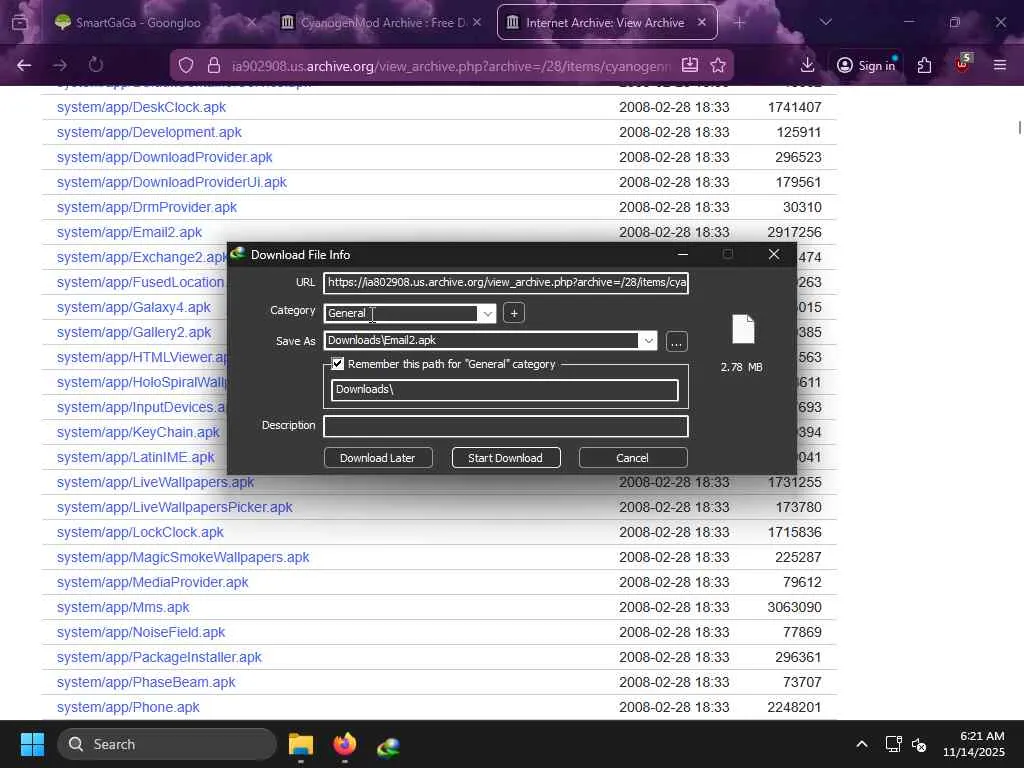This screenshot has height=768, width=1024.
Task: Toggle Remember this path for General category
Action: [338, 364]
